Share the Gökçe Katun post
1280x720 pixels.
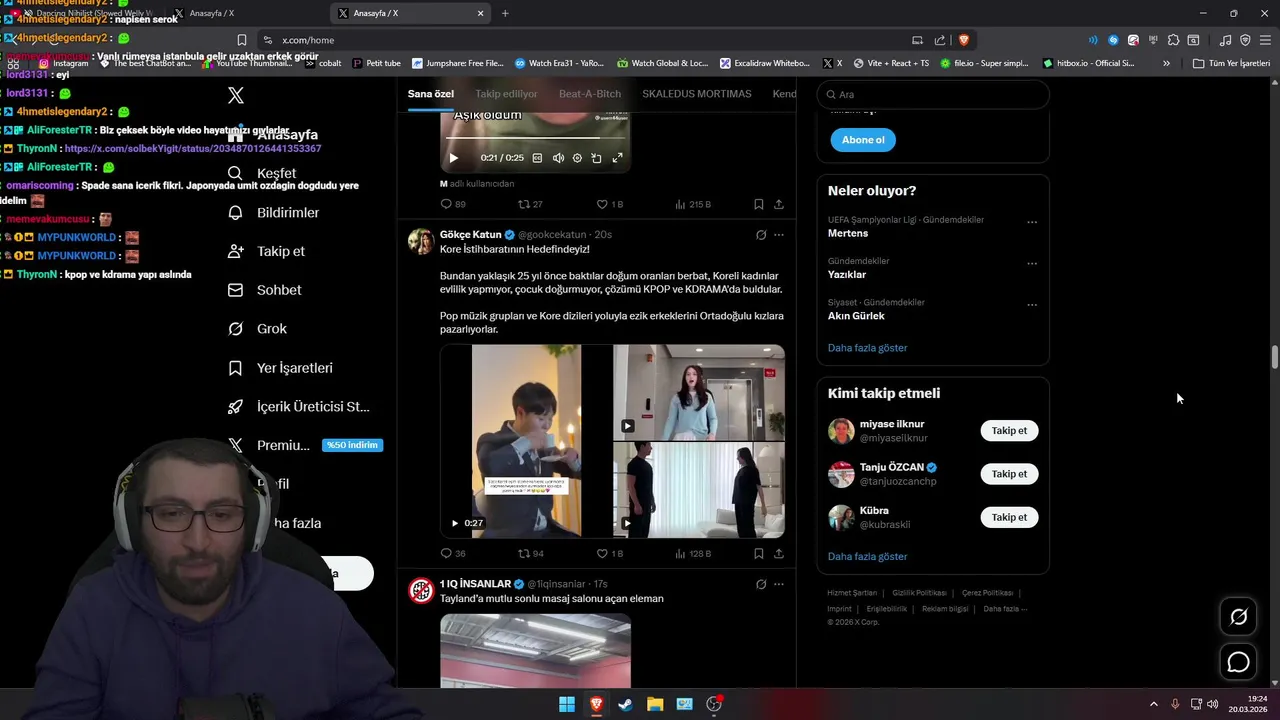(x=778, y=553)
